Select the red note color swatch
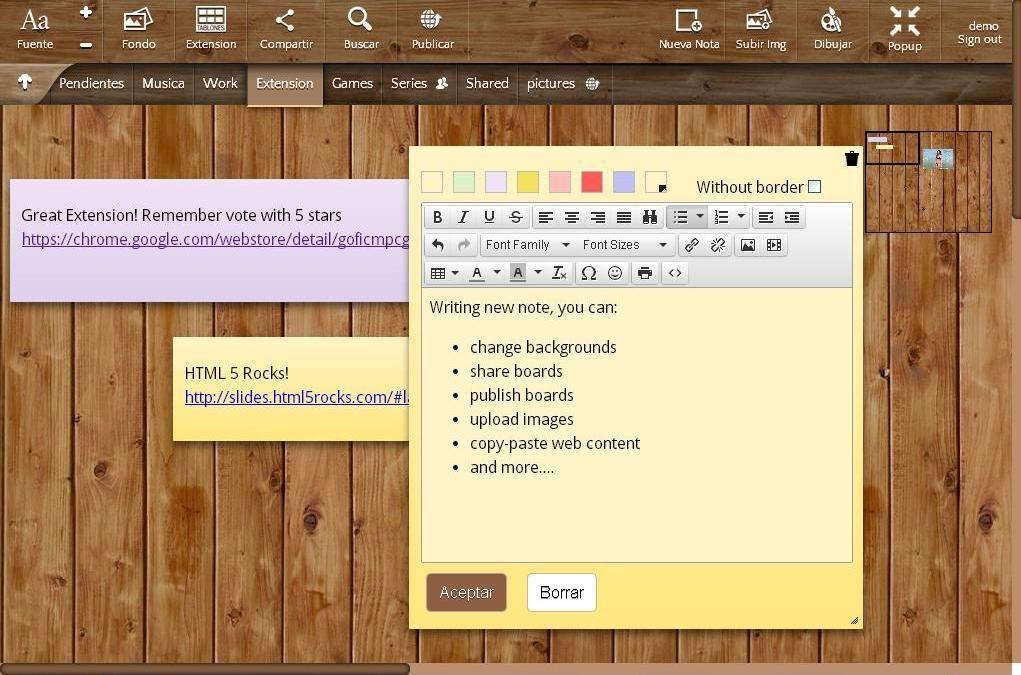Viewport: 1021px width, 675px height. pyautogui.click(x=591, y=182)
